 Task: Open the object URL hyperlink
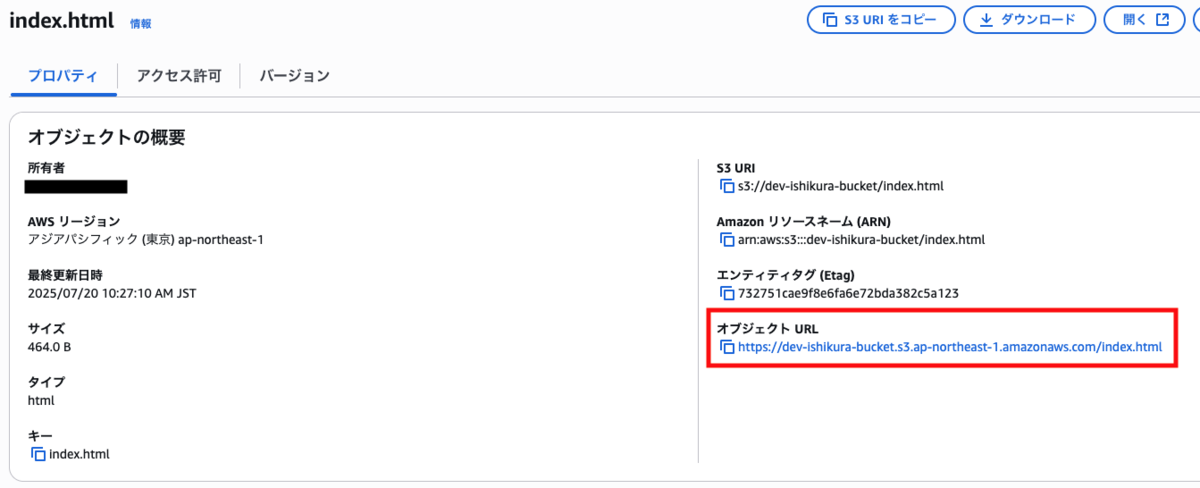[950, 348]
